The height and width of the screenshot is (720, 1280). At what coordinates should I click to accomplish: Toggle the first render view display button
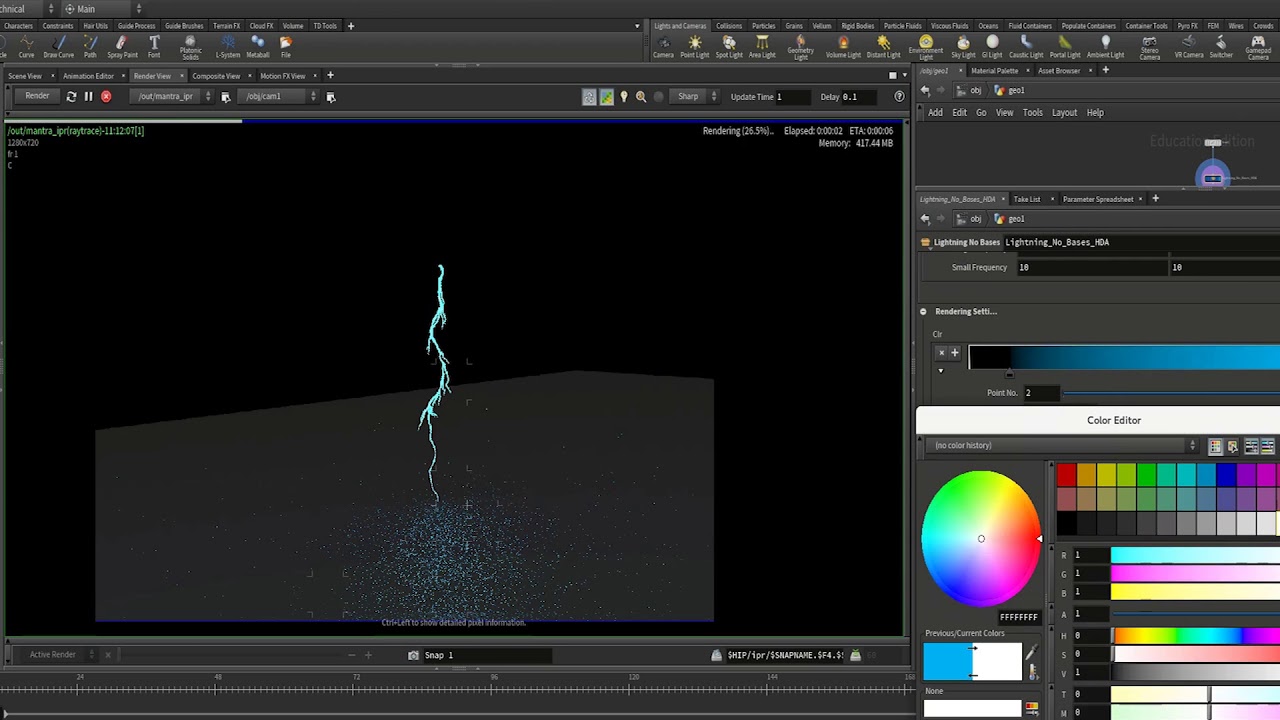[x=589, y=97]
